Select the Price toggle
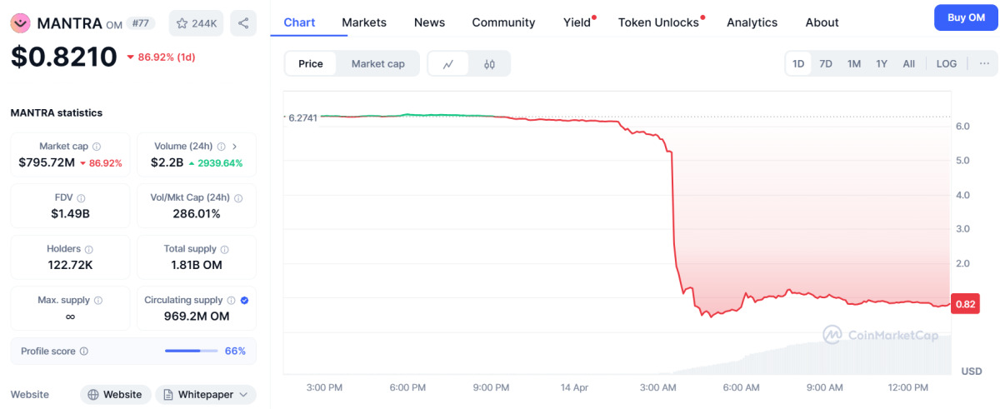The height and width of the screenshot is (409, 1000). click(311, 64)
